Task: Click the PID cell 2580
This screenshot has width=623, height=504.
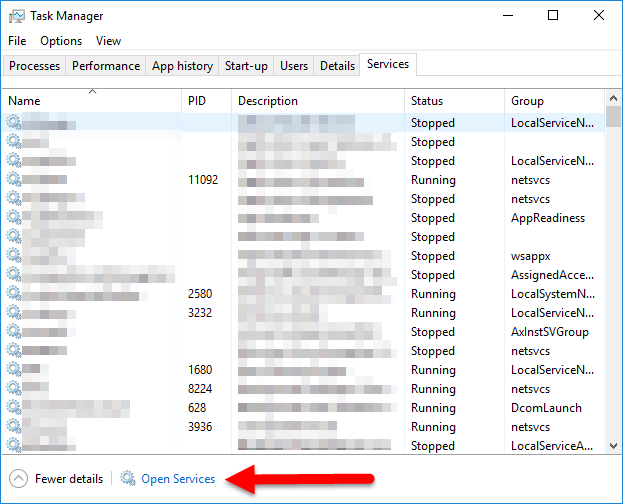Action: coord(200,294)
